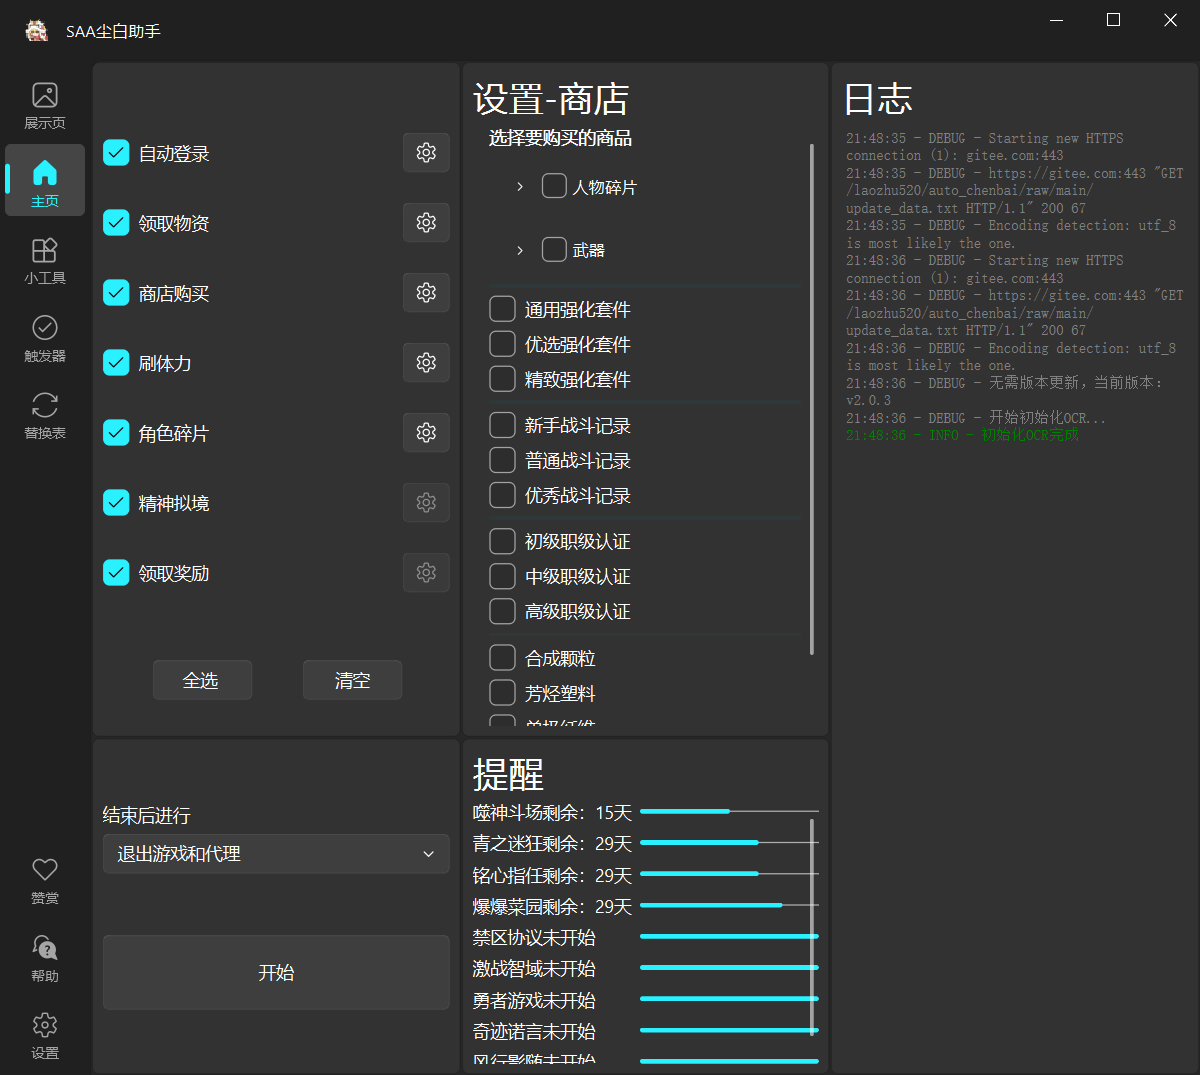Expand the 人物碎片 tree node
The width and height of the screenshot is (1200, 1075).
point(520,187)
